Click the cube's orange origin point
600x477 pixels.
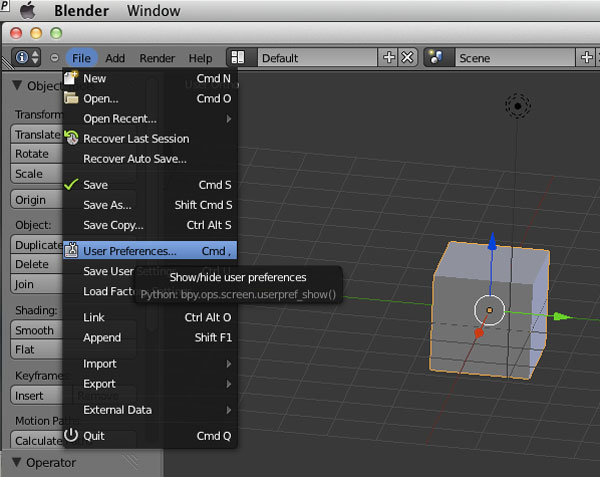coord(489,310)
